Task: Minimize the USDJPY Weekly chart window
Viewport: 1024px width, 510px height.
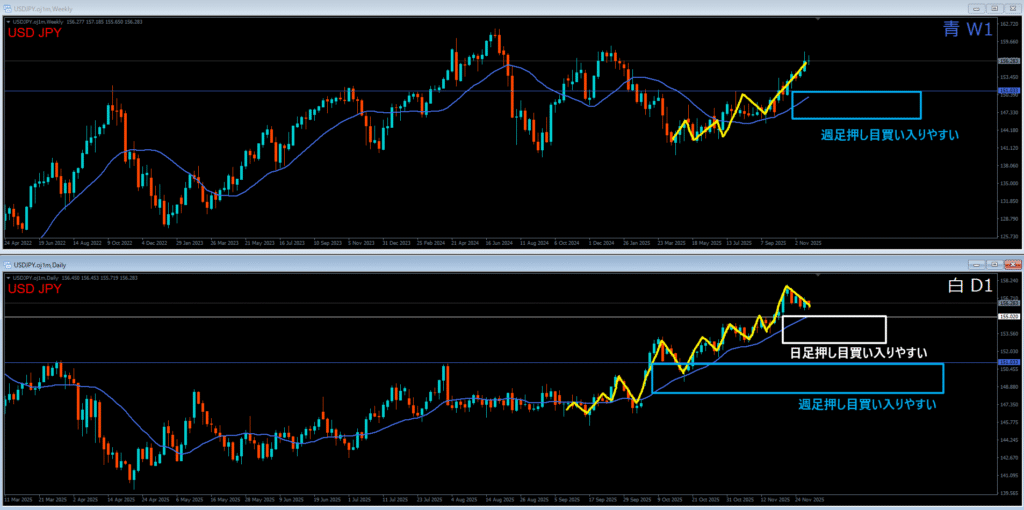Action: click(977, 9)
